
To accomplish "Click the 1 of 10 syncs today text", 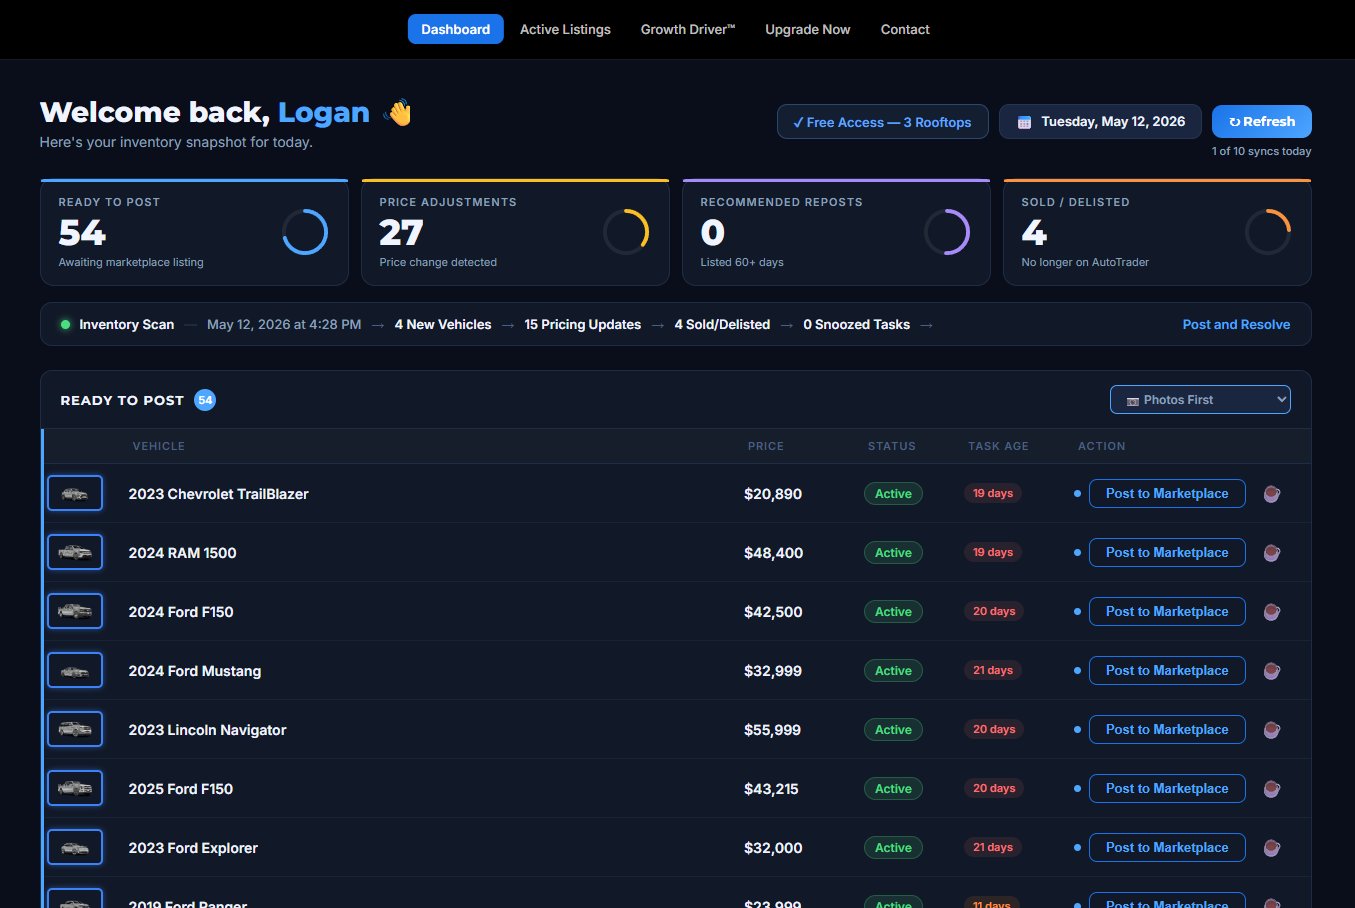I will [1261, 151].
